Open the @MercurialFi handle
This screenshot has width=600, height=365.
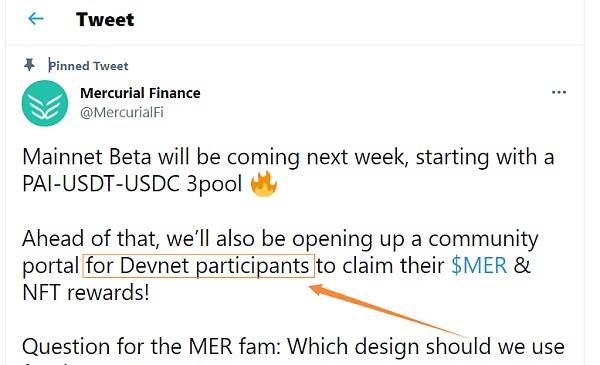pyautogui.click(x=122, y=112)
